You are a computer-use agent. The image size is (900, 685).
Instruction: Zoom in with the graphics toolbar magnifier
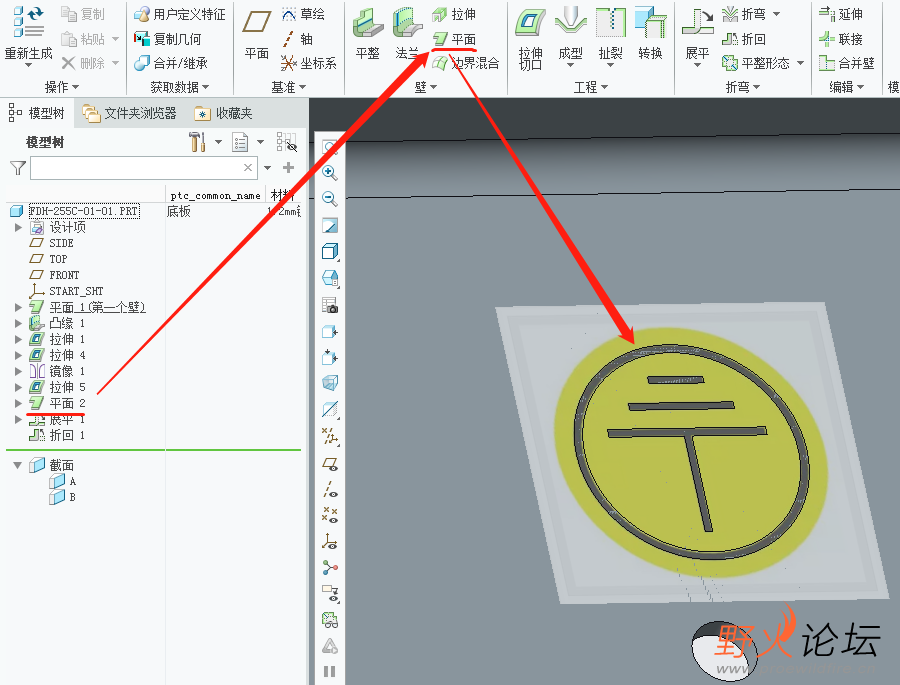coord(329,172)
